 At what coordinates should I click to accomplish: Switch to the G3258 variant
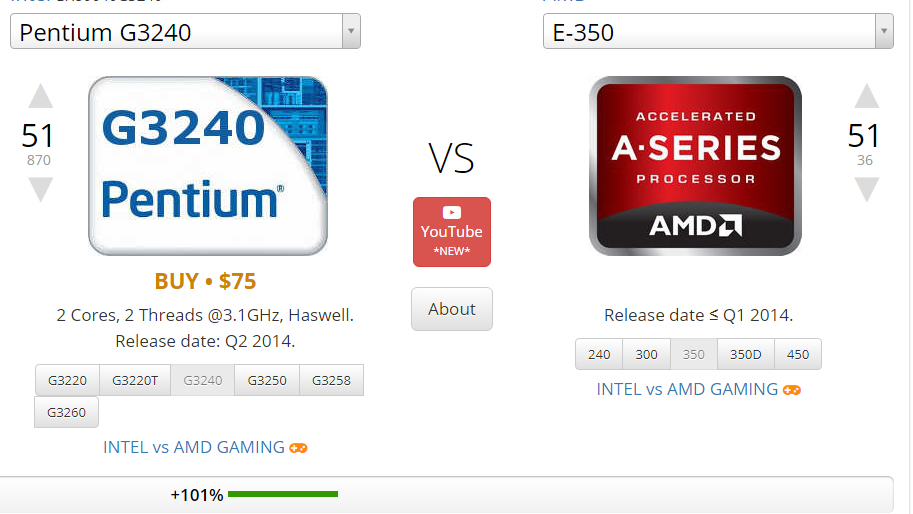331,380
